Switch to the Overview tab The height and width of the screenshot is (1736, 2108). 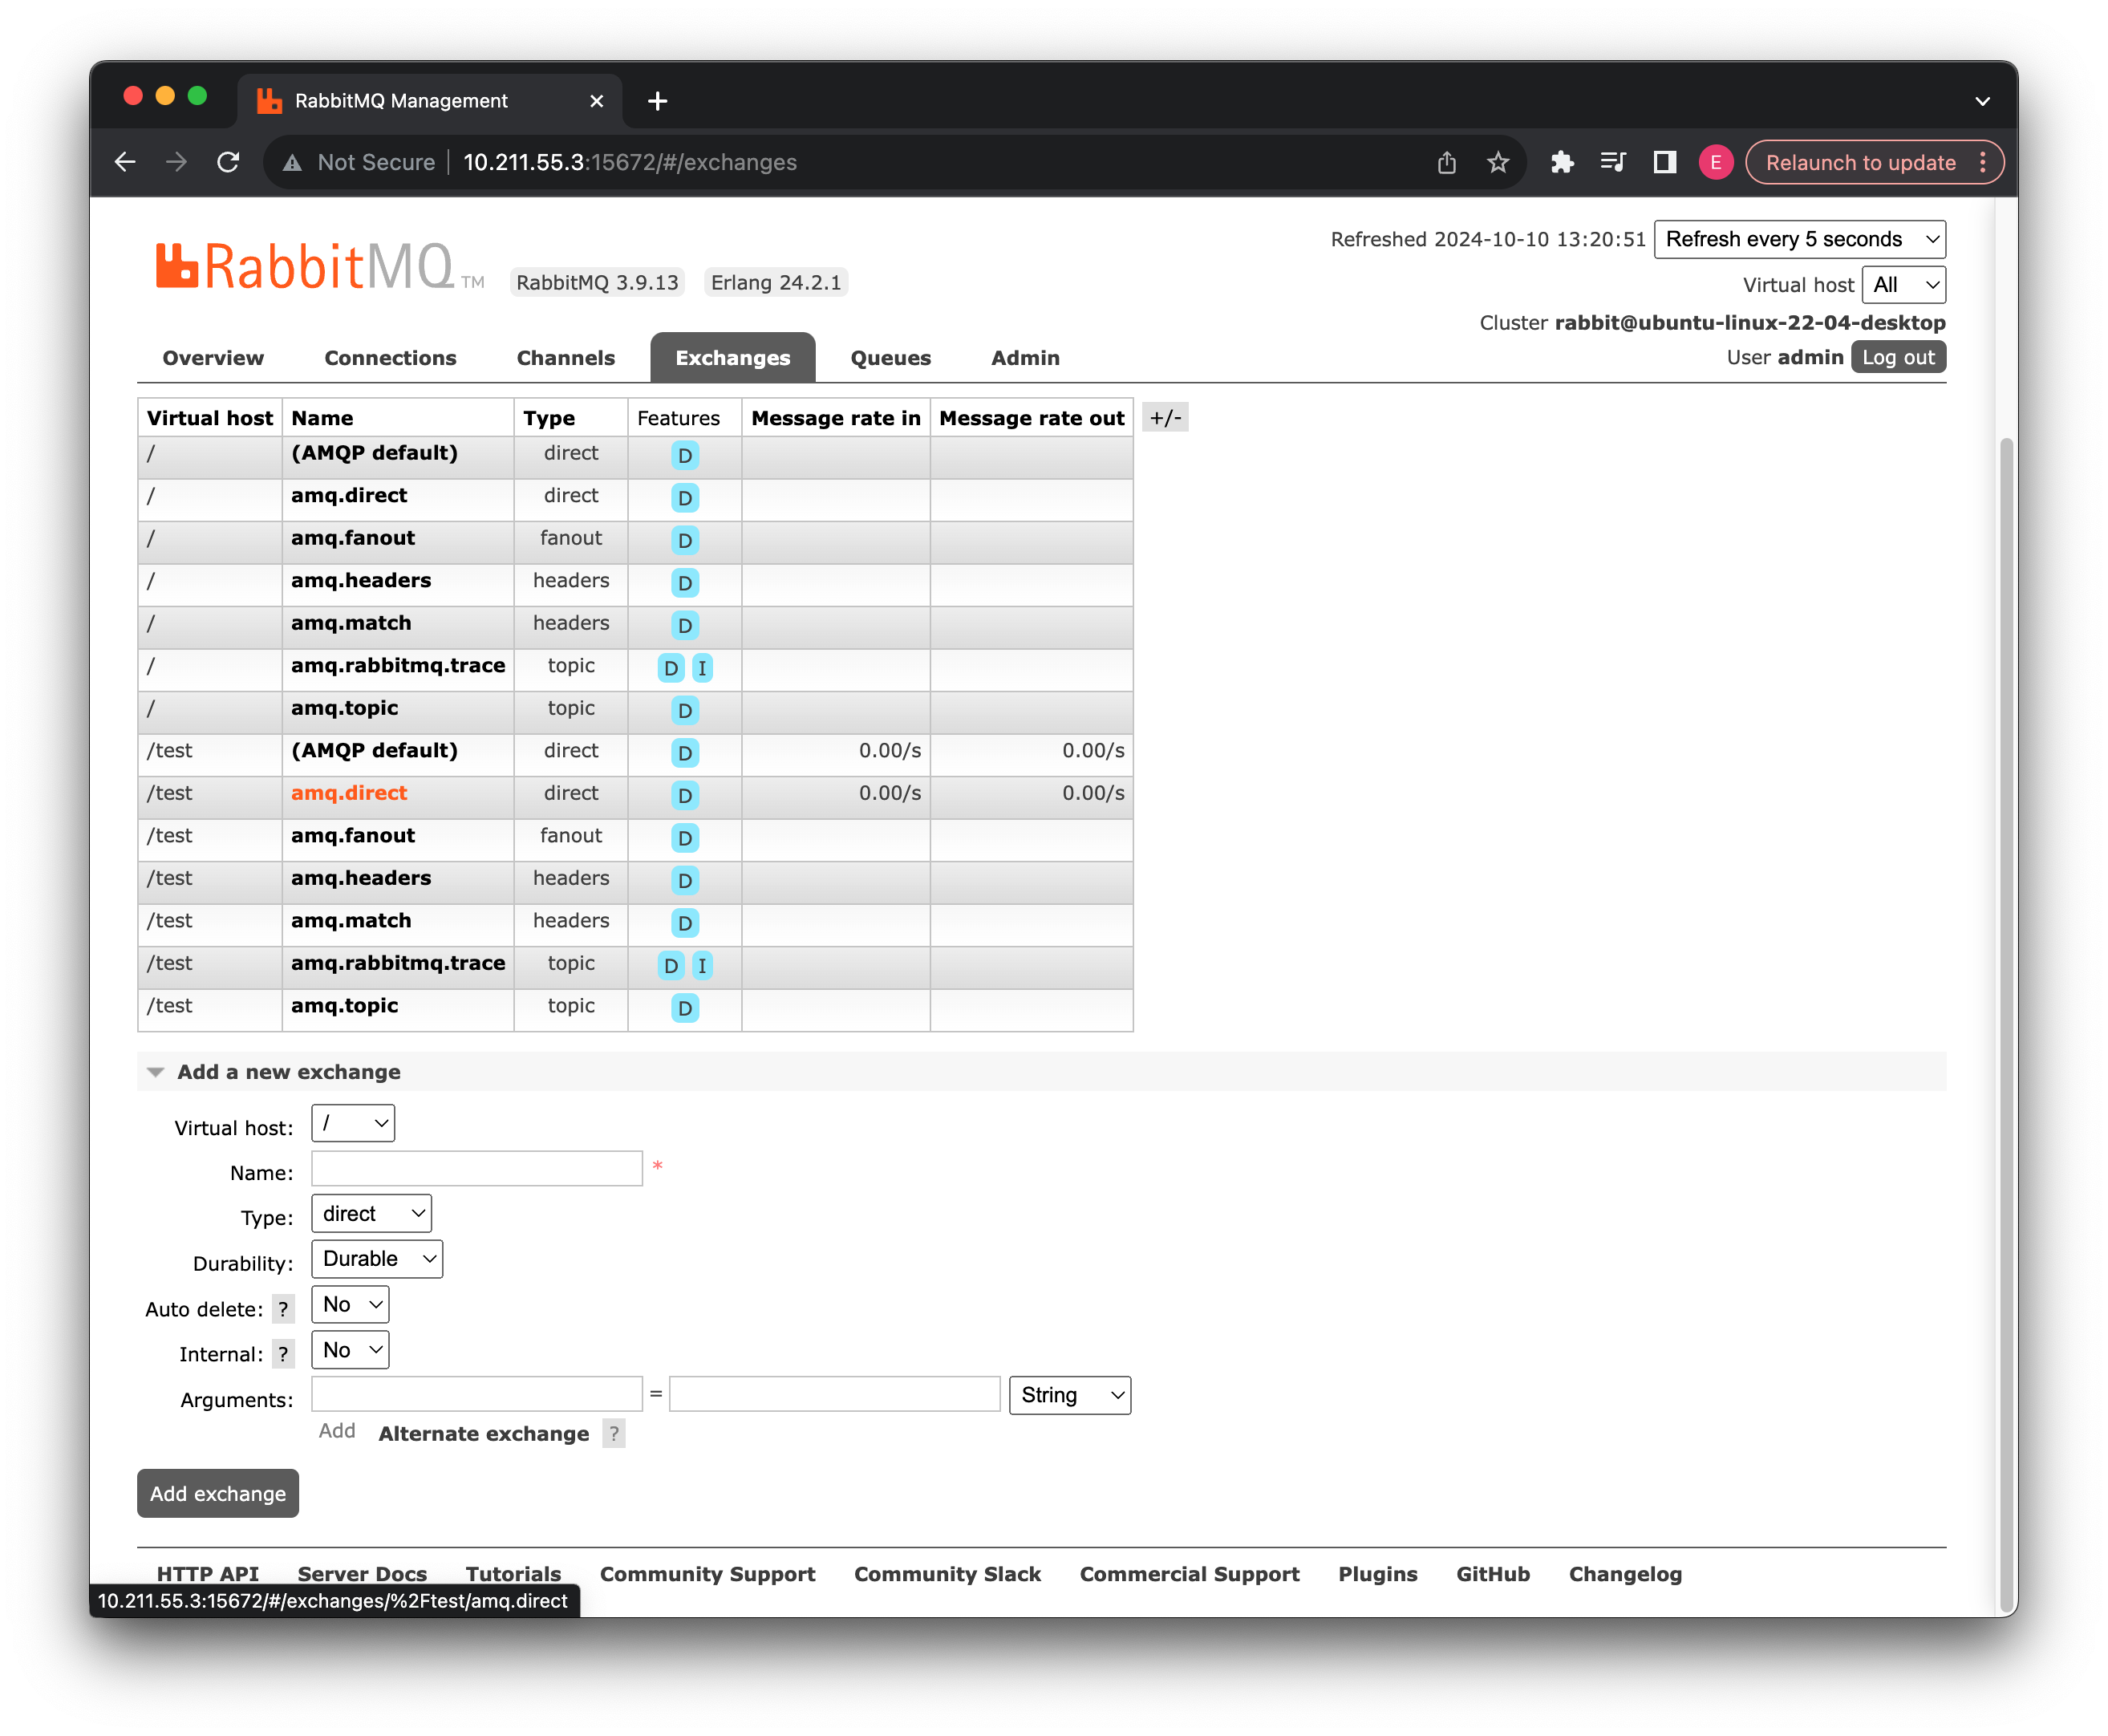[213, 358]
